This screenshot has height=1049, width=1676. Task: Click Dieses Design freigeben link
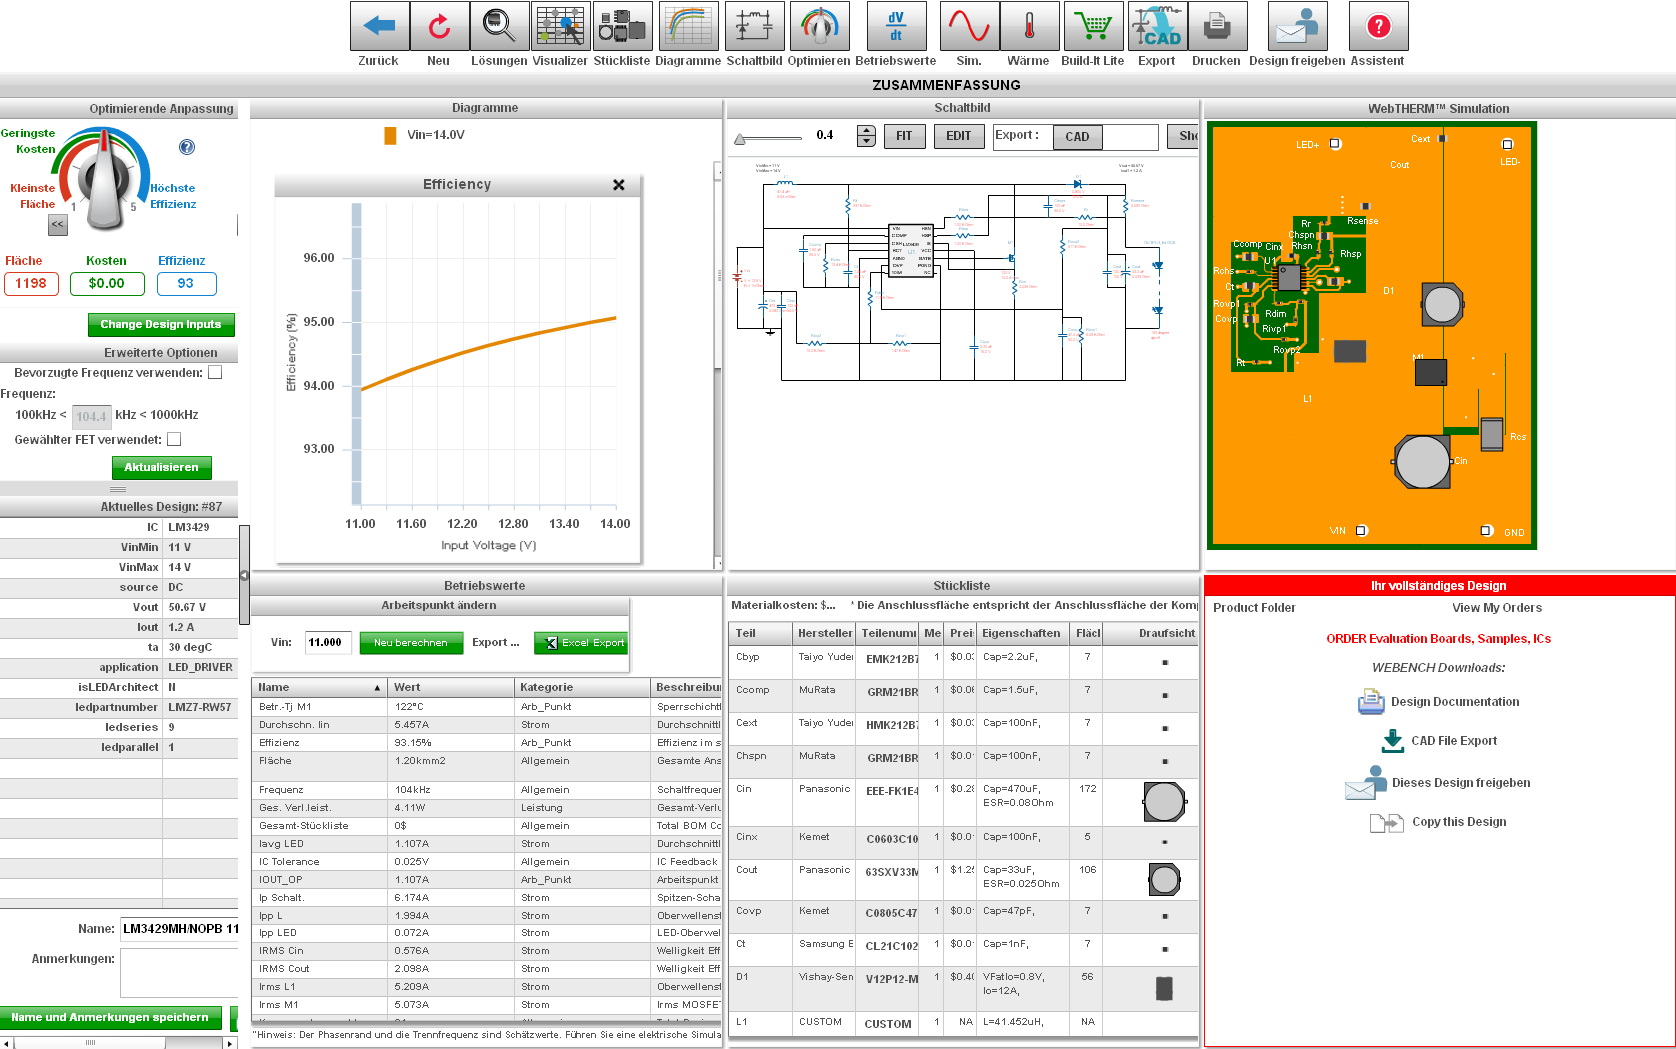tap(1438, 783)
